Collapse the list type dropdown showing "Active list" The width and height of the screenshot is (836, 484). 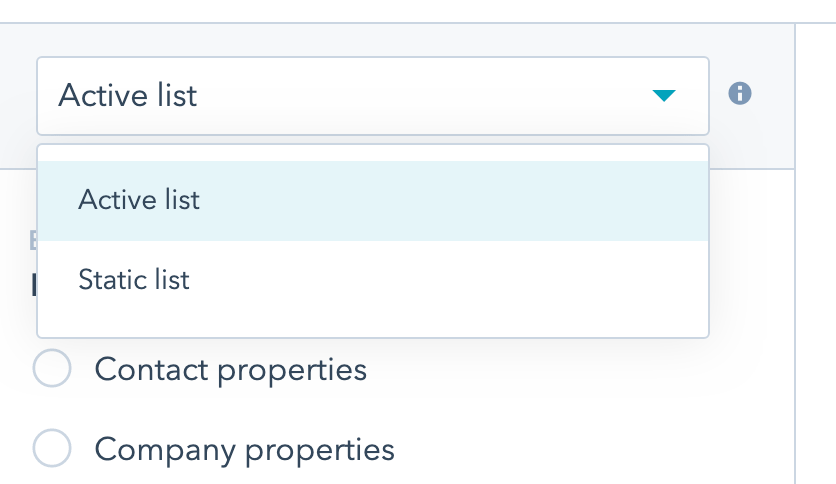tap(372, 96)
